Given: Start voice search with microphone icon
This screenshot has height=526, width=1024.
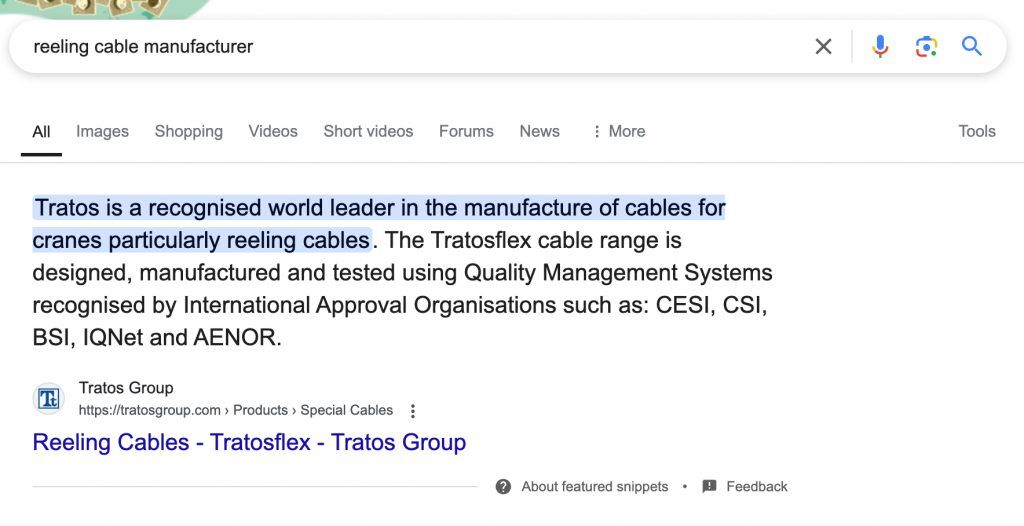Looking at the screenshot, I should tap(880, 47).
